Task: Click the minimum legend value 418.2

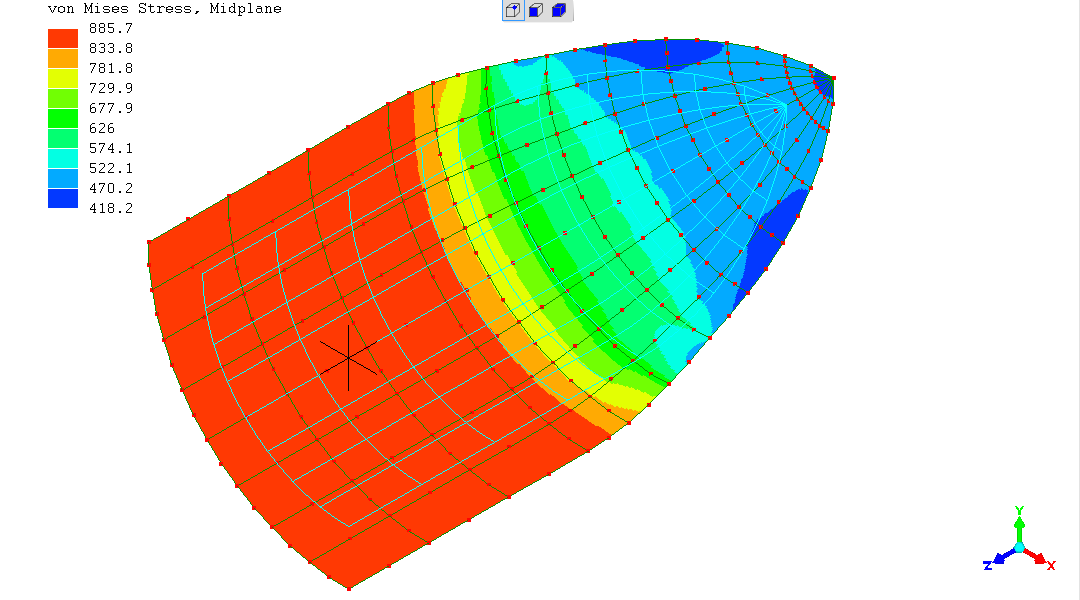Action: (111, 208)
